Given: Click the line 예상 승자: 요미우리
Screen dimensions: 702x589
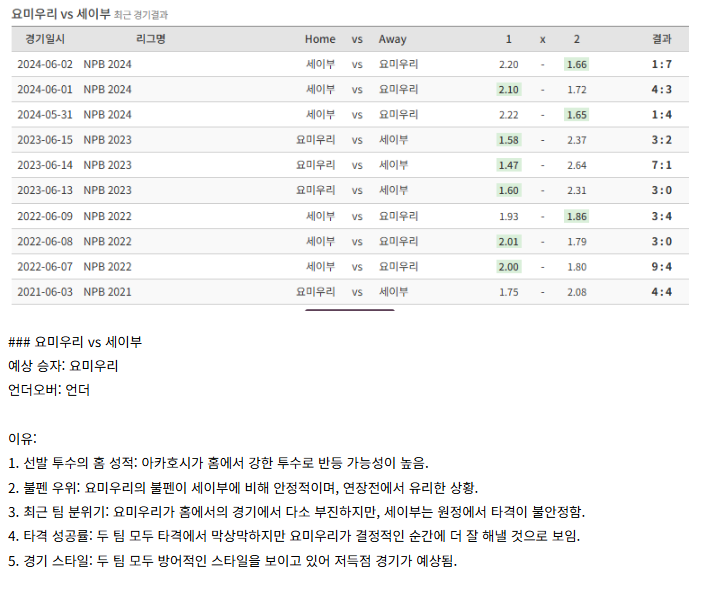Looking at the screenshot, I should (x=63, y=366).
